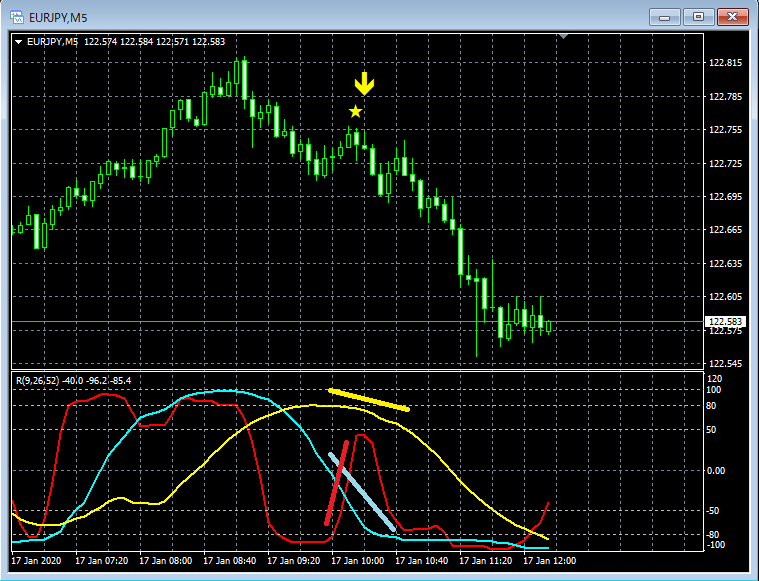Click the 17 Jan 2020 time axis label

coord(36,561)
